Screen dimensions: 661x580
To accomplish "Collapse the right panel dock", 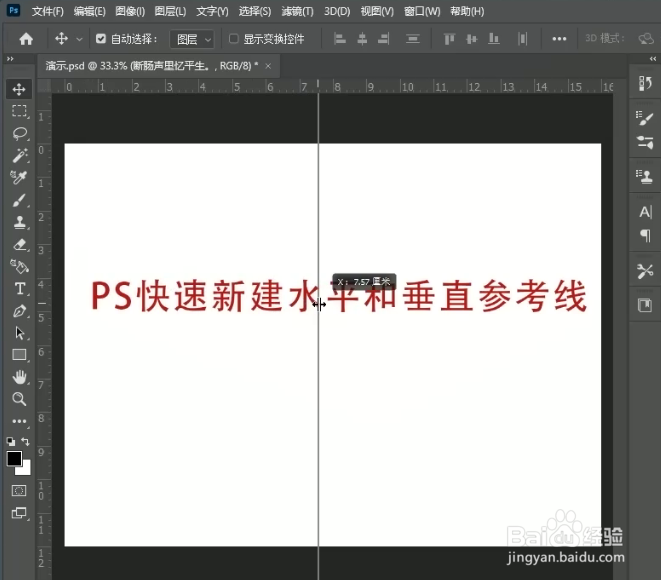I will [653, 59].
